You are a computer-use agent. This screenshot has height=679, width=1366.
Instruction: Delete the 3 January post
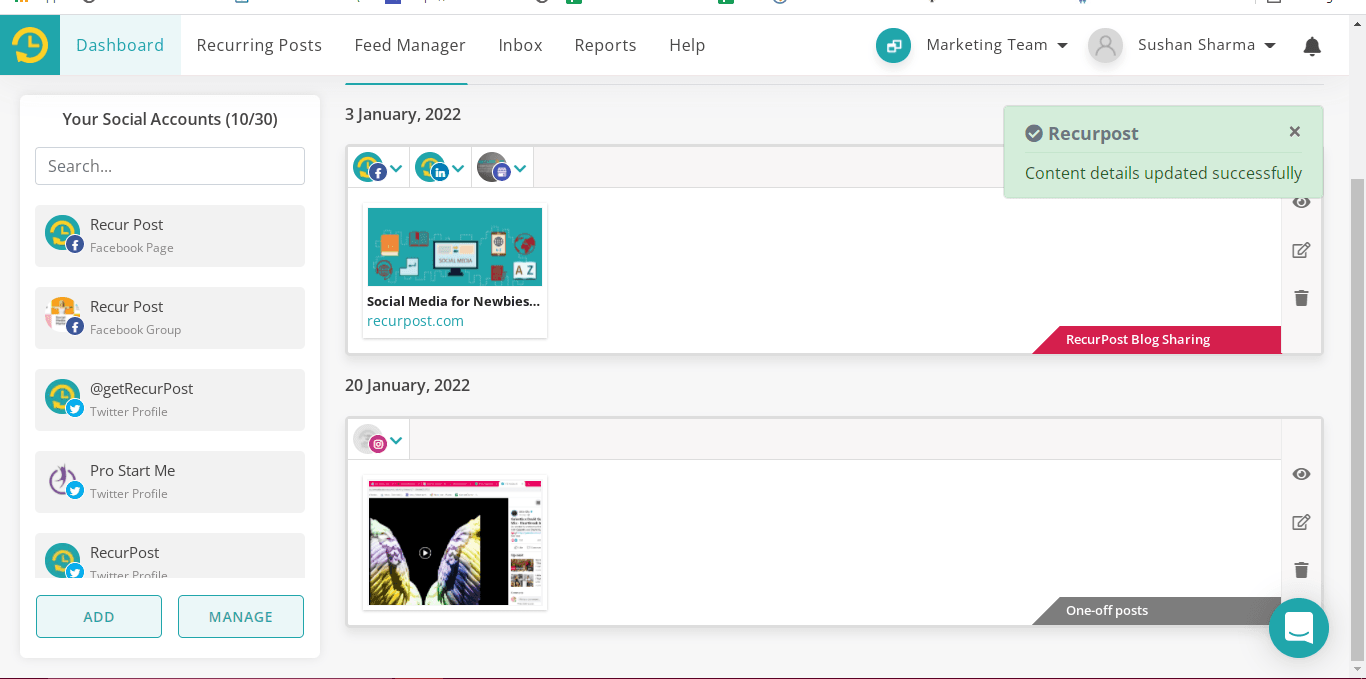1301,298
